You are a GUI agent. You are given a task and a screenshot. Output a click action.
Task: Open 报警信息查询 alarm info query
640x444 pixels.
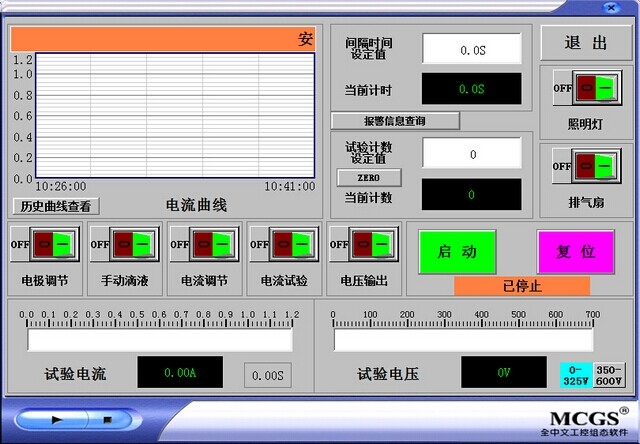click(395, 121)
